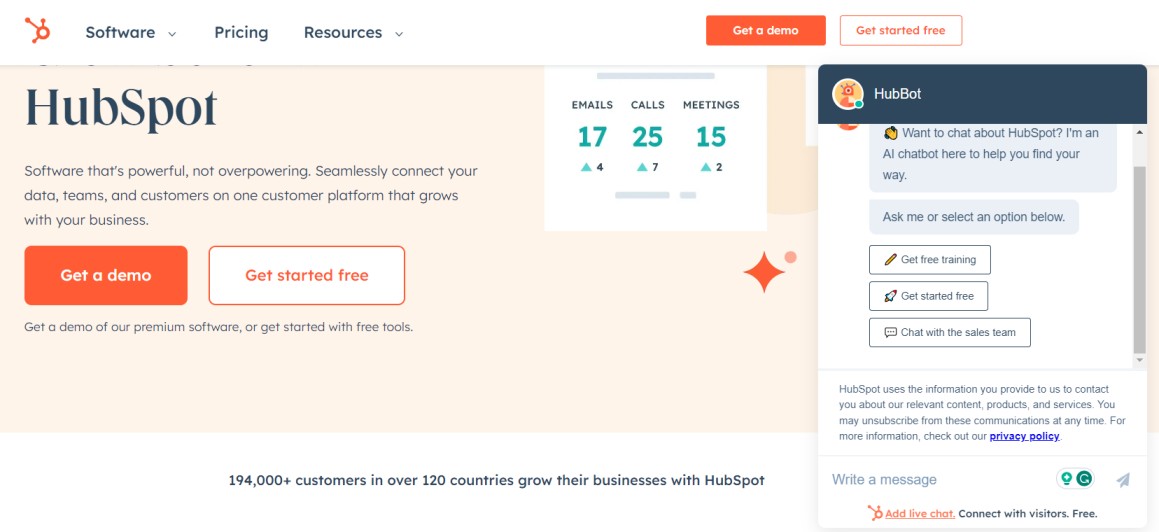Screen dimensions: 1159x532
Task: Click the header Get a demo button
Action: click(765, 30)
